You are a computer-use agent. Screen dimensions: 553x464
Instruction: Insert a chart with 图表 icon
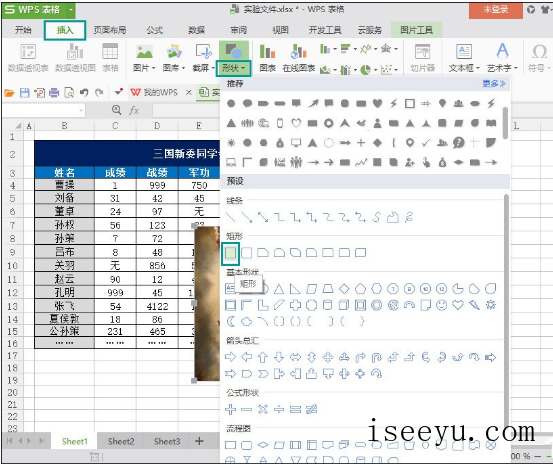[x=267, y=57]
